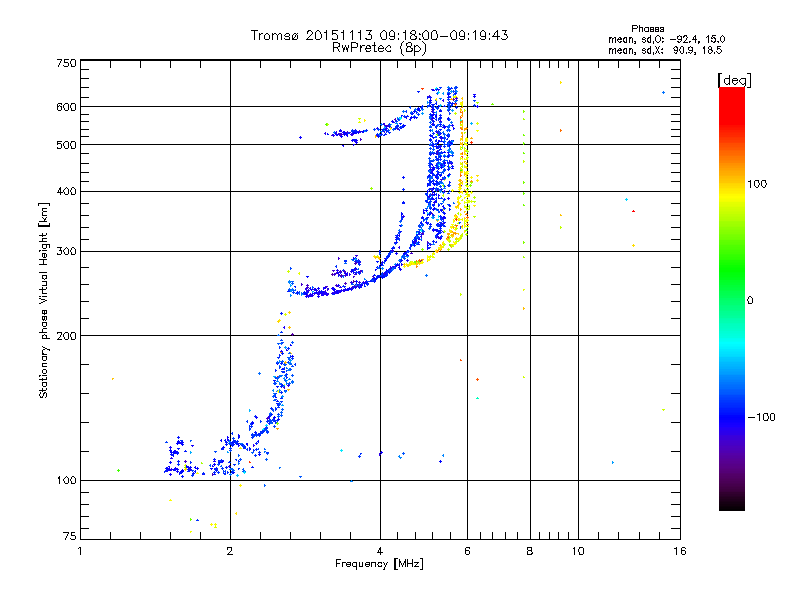Viewport: 800px width, 600px height.
Task: Click the y-axis tick label '750'
Action: pos(66,63)
